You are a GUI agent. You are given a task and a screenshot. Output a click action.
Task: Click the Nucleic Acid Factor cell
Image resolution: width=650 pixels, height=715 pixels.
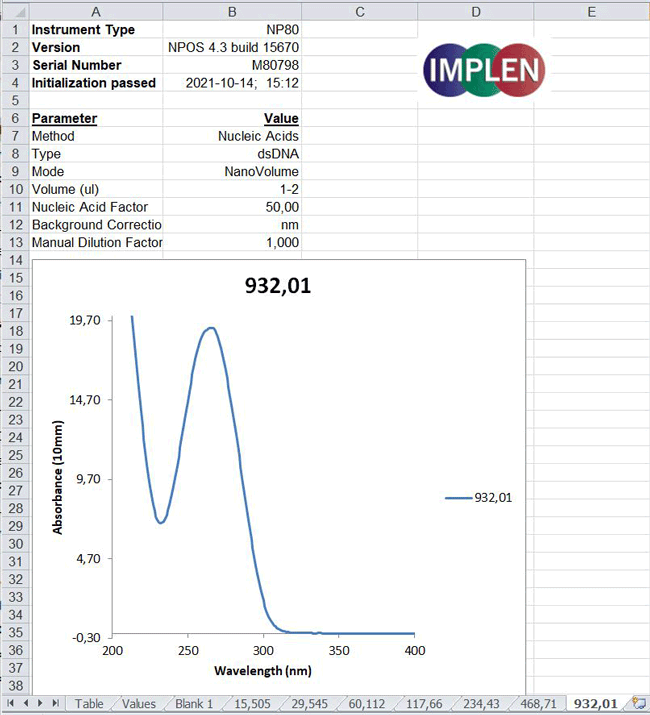tap(96, 207)
